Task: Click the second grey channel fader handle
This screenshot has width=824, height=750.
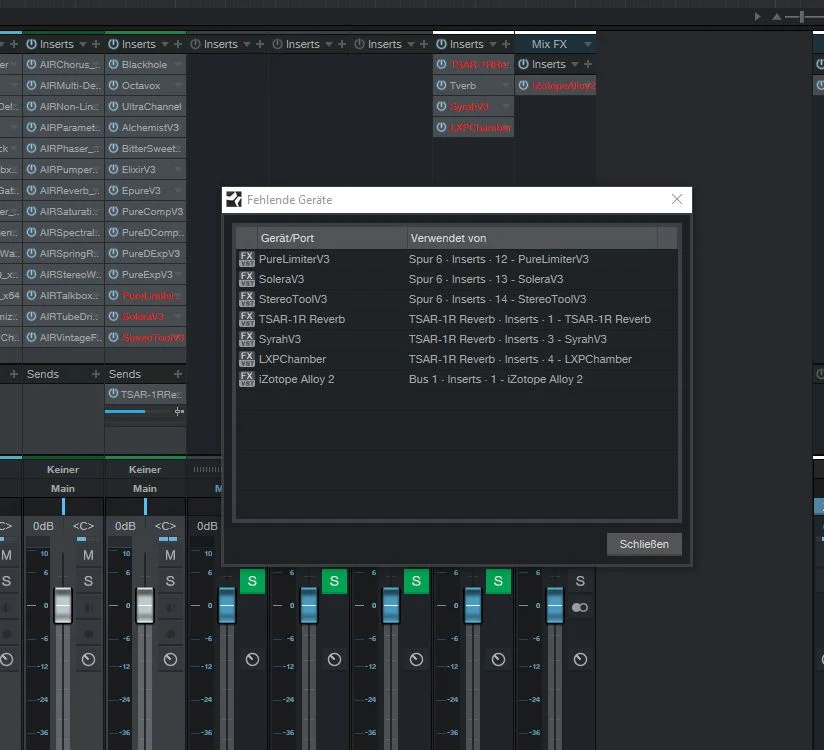Action: click(x=145, y=605)
